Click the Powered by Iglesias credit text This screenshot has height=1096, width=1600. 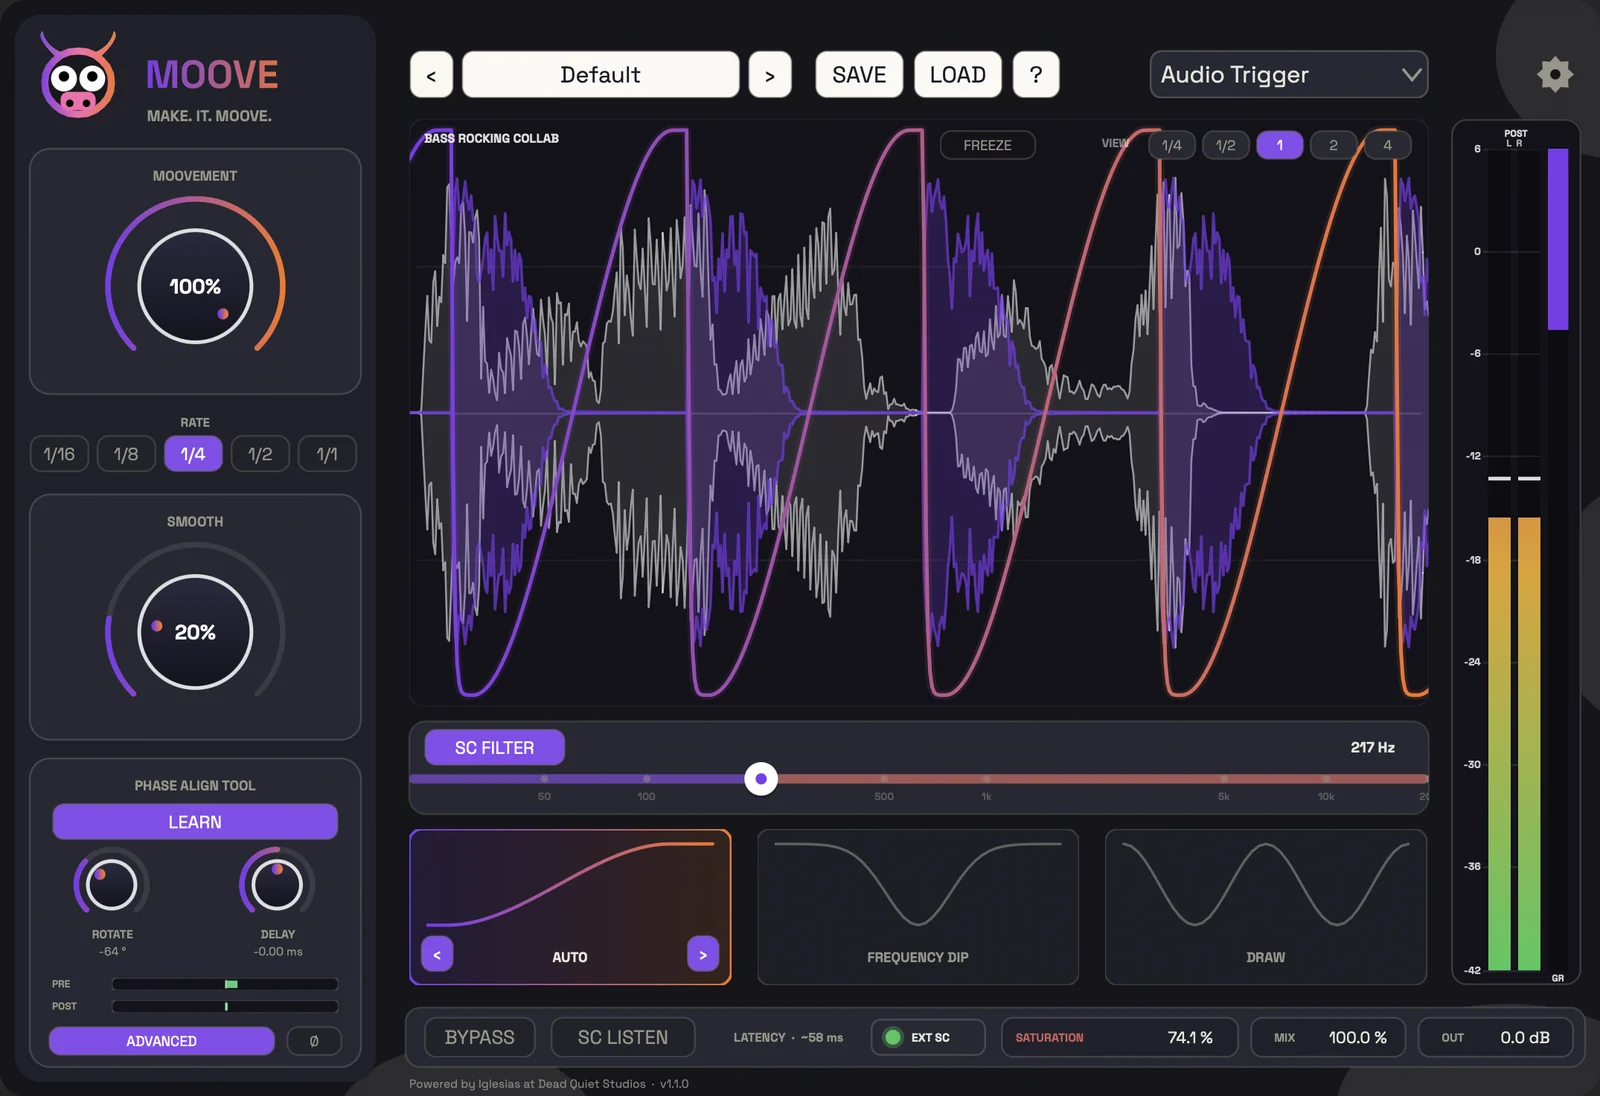coord(548,1084)
